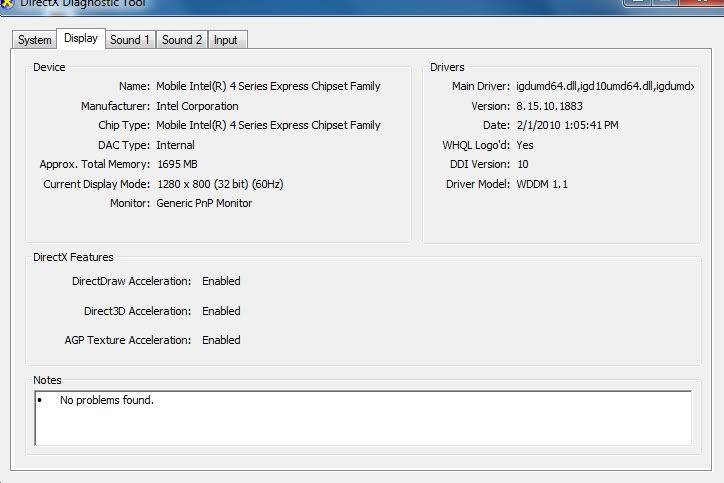This screenshot has height=483, width=724.
Task: Go to the Input tab
Action: point(226,40)
